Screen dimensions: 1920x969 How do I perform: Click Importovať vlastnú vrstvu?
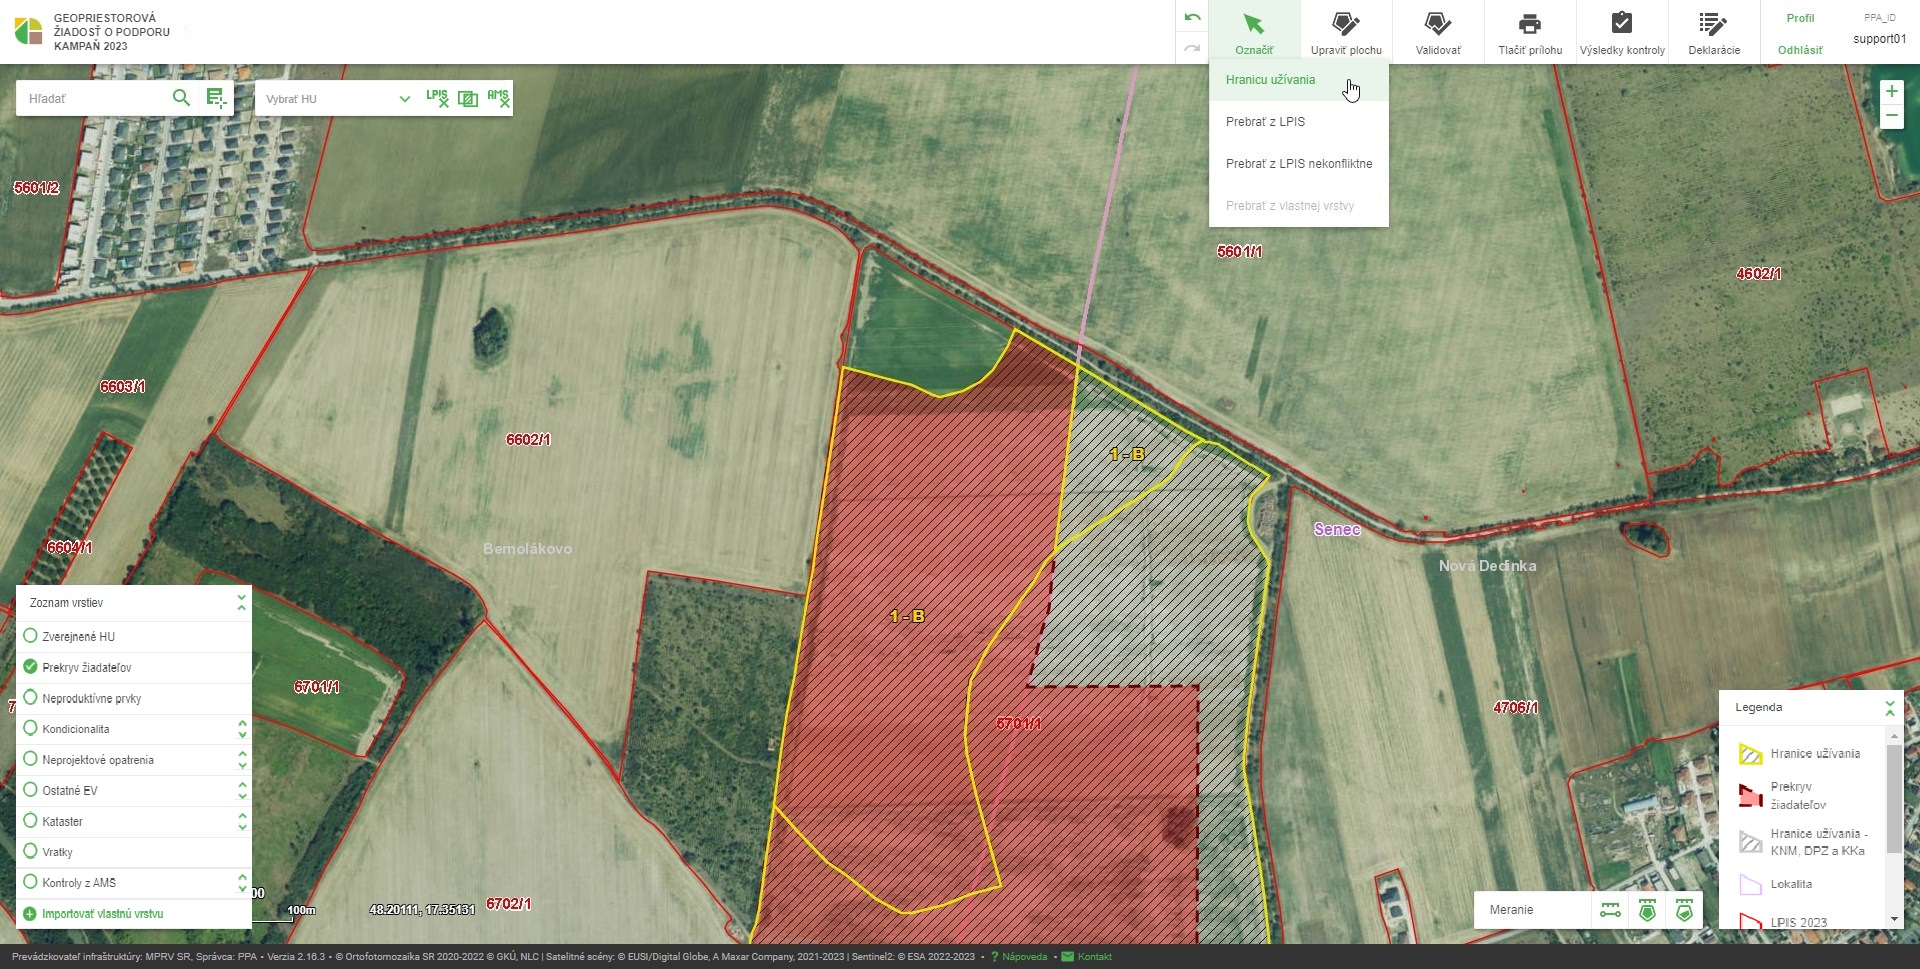[x=102, y=914]
